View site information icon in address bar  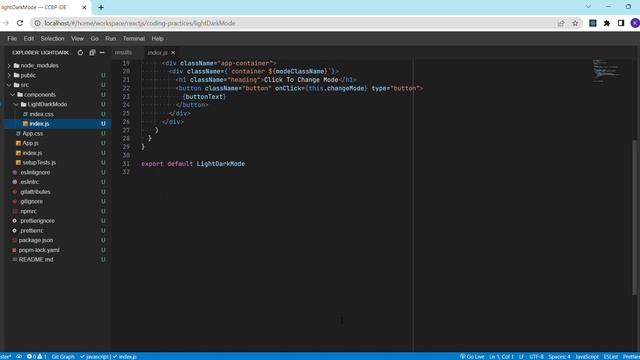pyautogui.click(x=37, y=23)
